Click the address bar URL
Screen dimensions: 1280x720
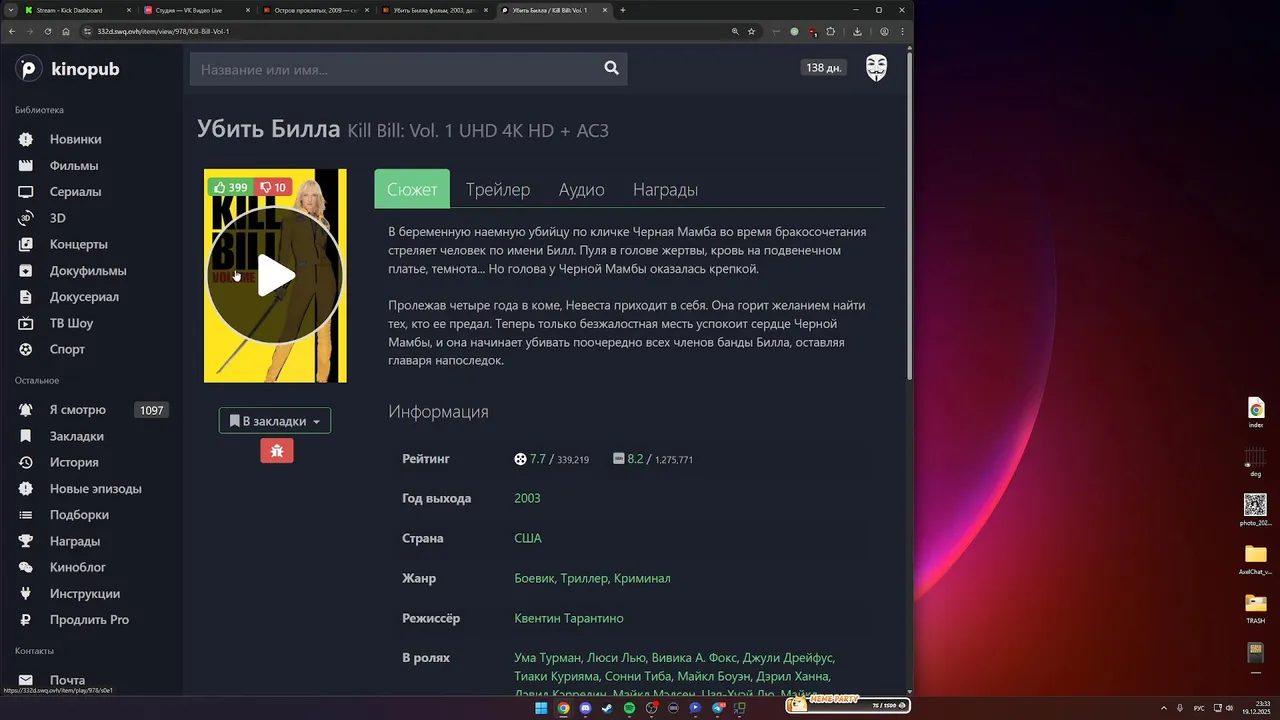pos(163,31)
